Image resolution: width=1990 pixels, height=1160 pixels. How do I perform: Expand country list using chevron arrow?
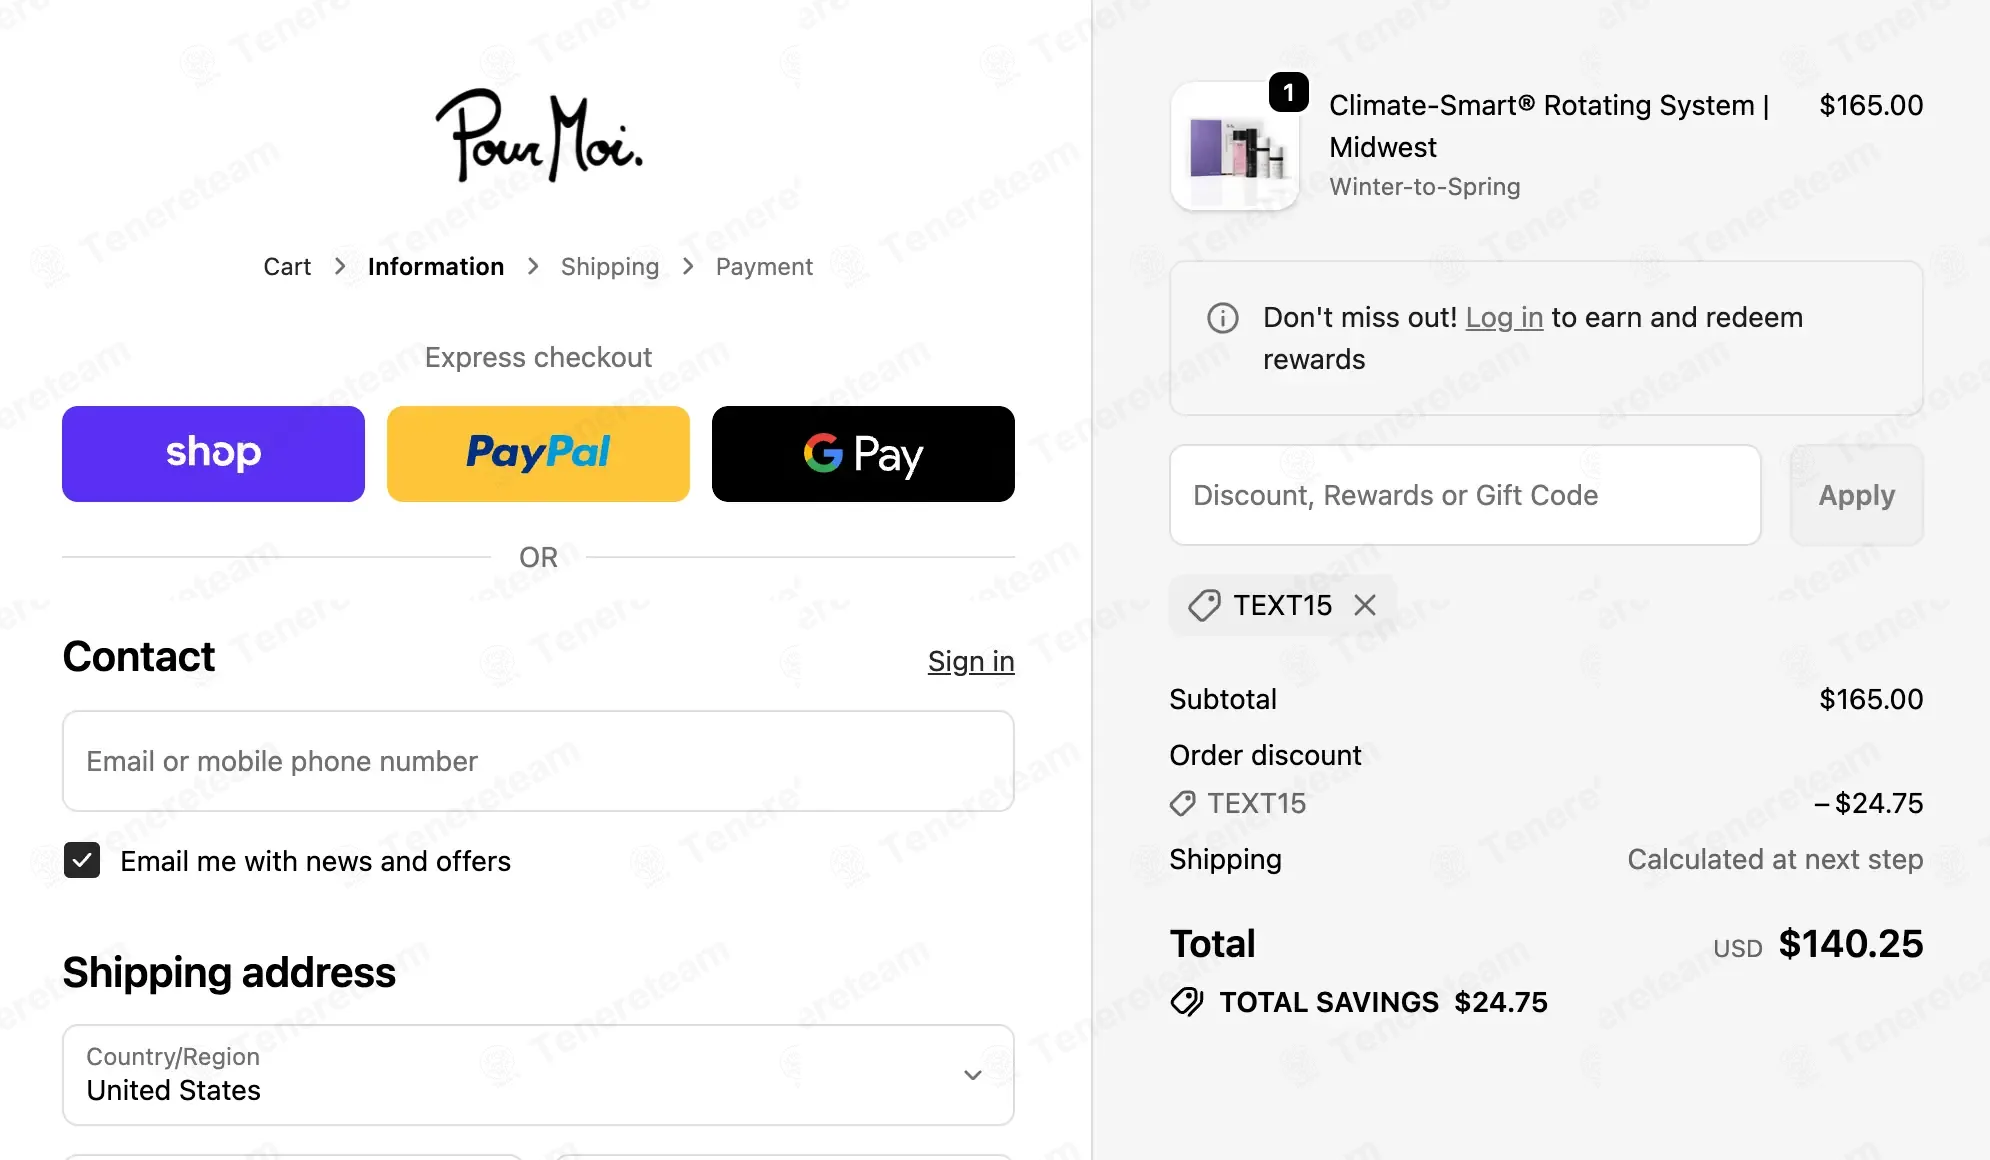[972, 1075]
